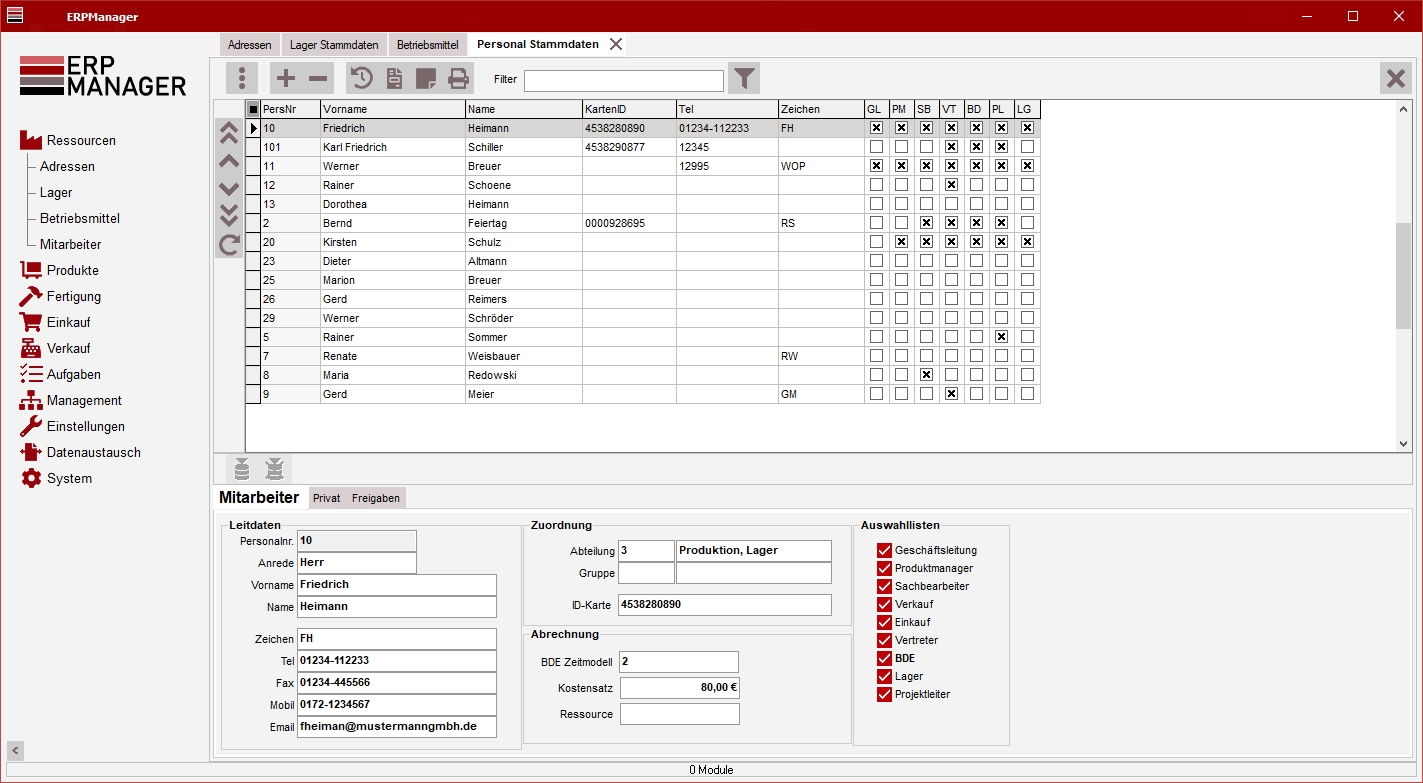
Task: Click the Abteilung name field Produktion, Lager
Action: click(x=754, y=551)
